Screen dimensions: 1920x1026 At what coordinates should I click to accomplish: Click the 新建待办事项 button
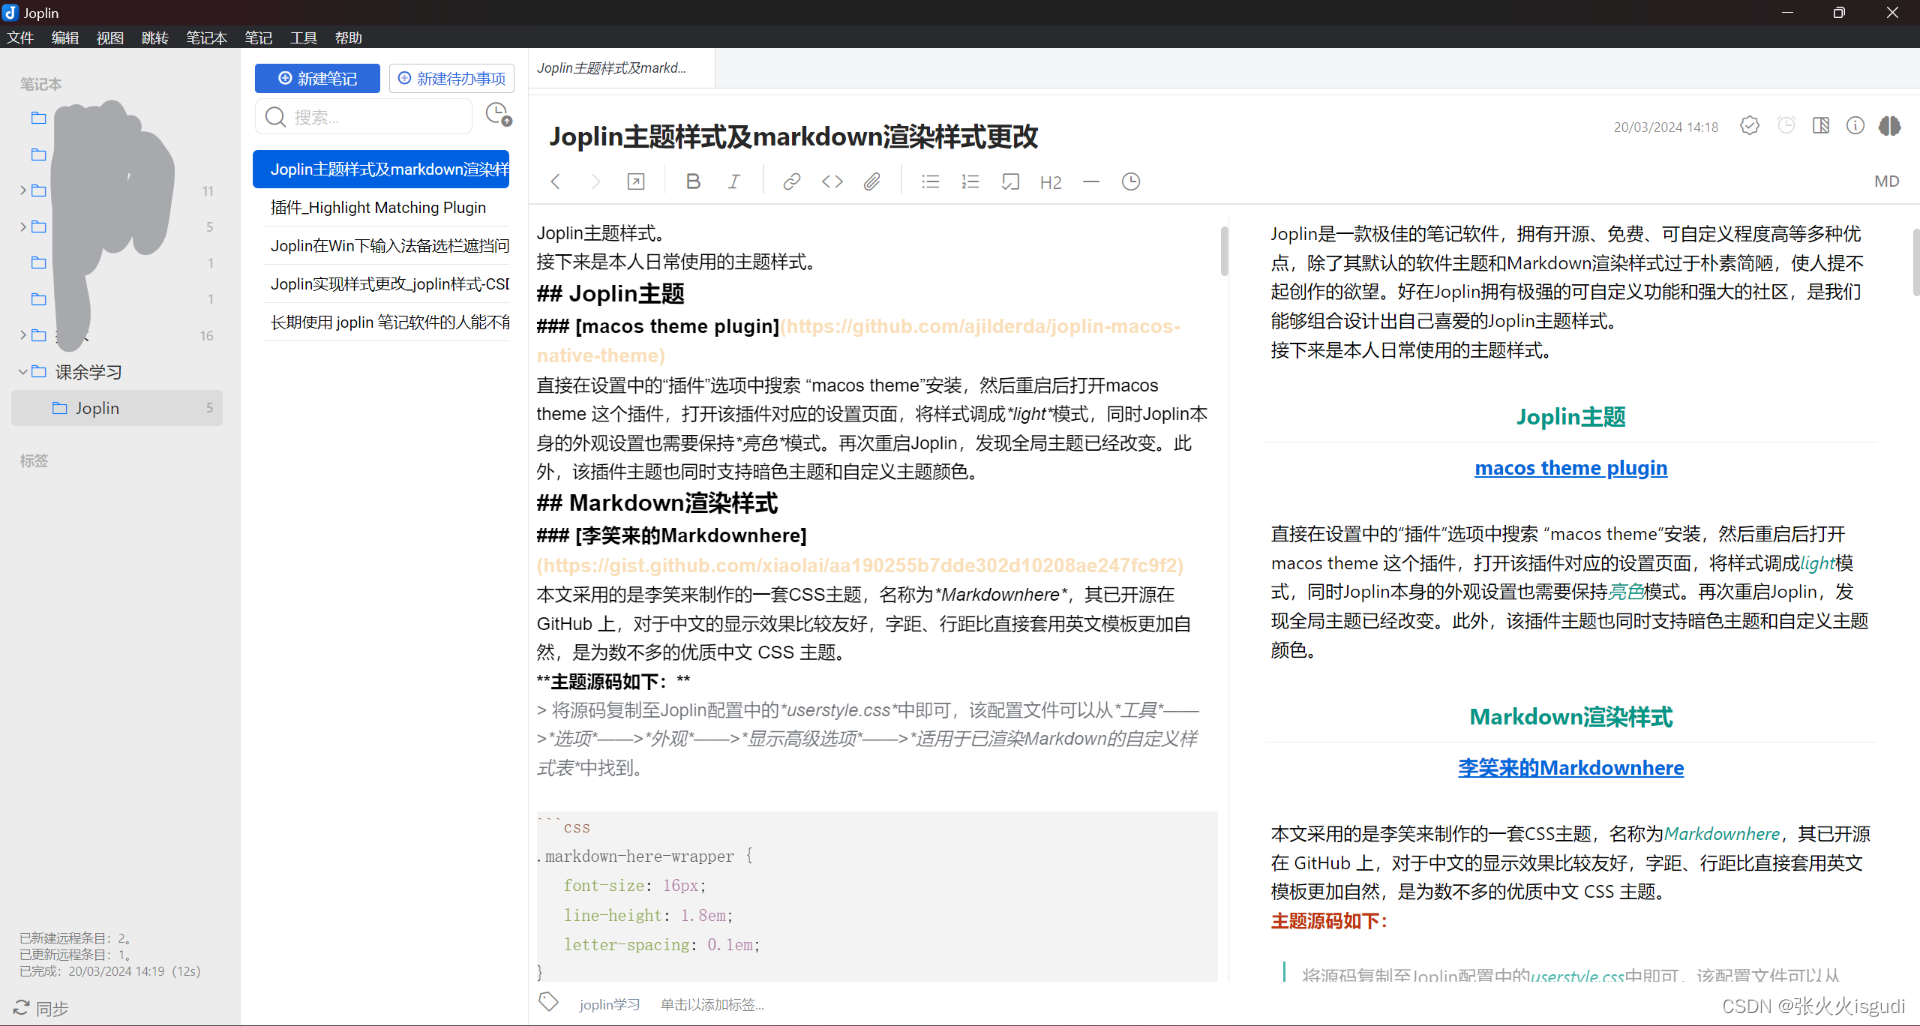(451, 78)
